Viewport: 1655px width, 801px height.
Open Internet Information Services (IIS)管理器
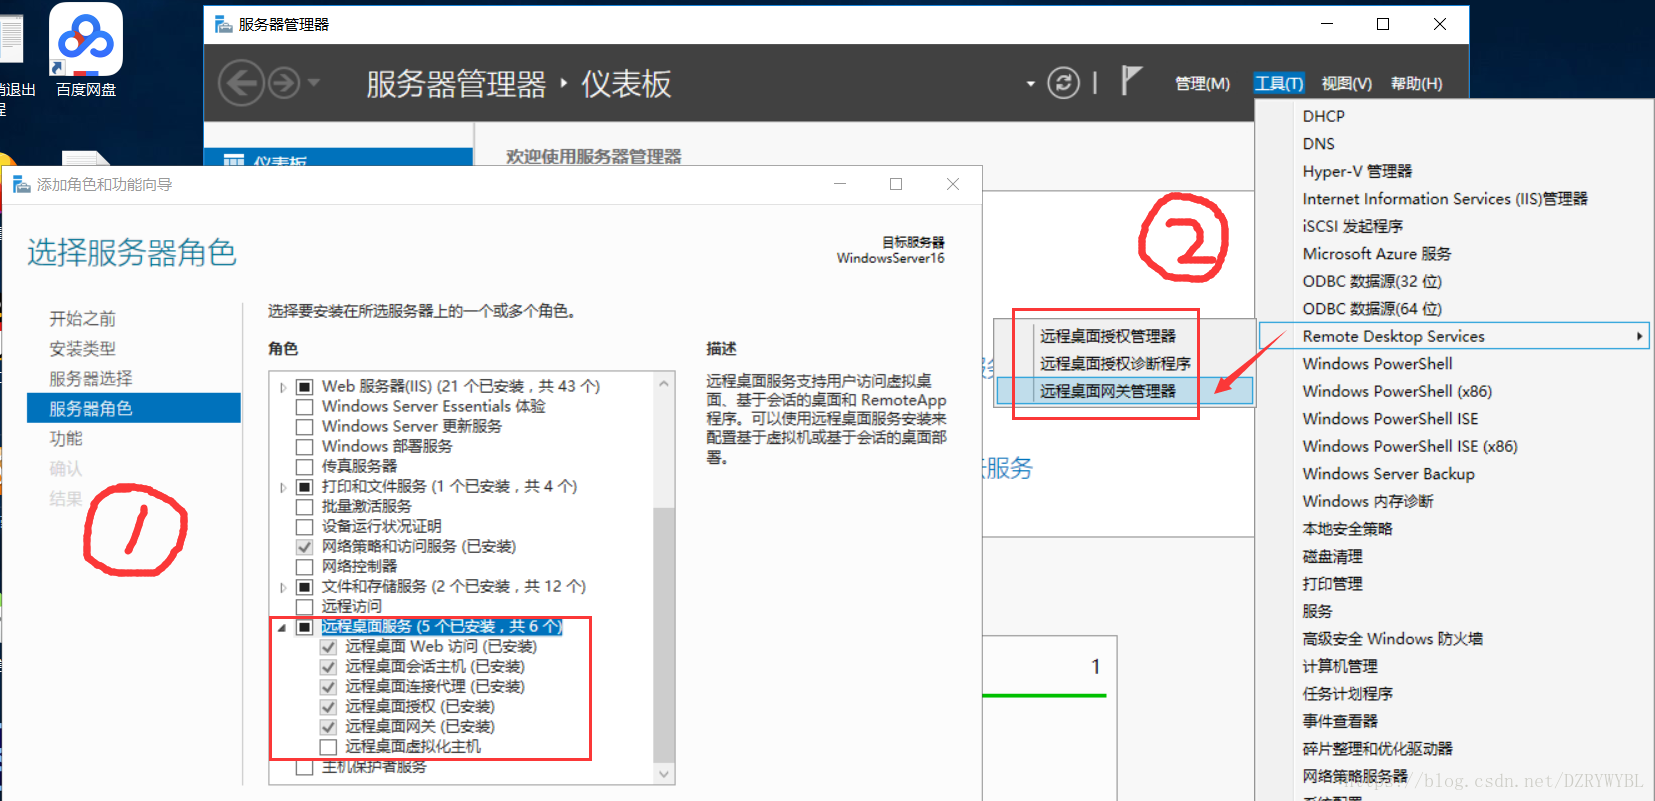[1445, 199]
